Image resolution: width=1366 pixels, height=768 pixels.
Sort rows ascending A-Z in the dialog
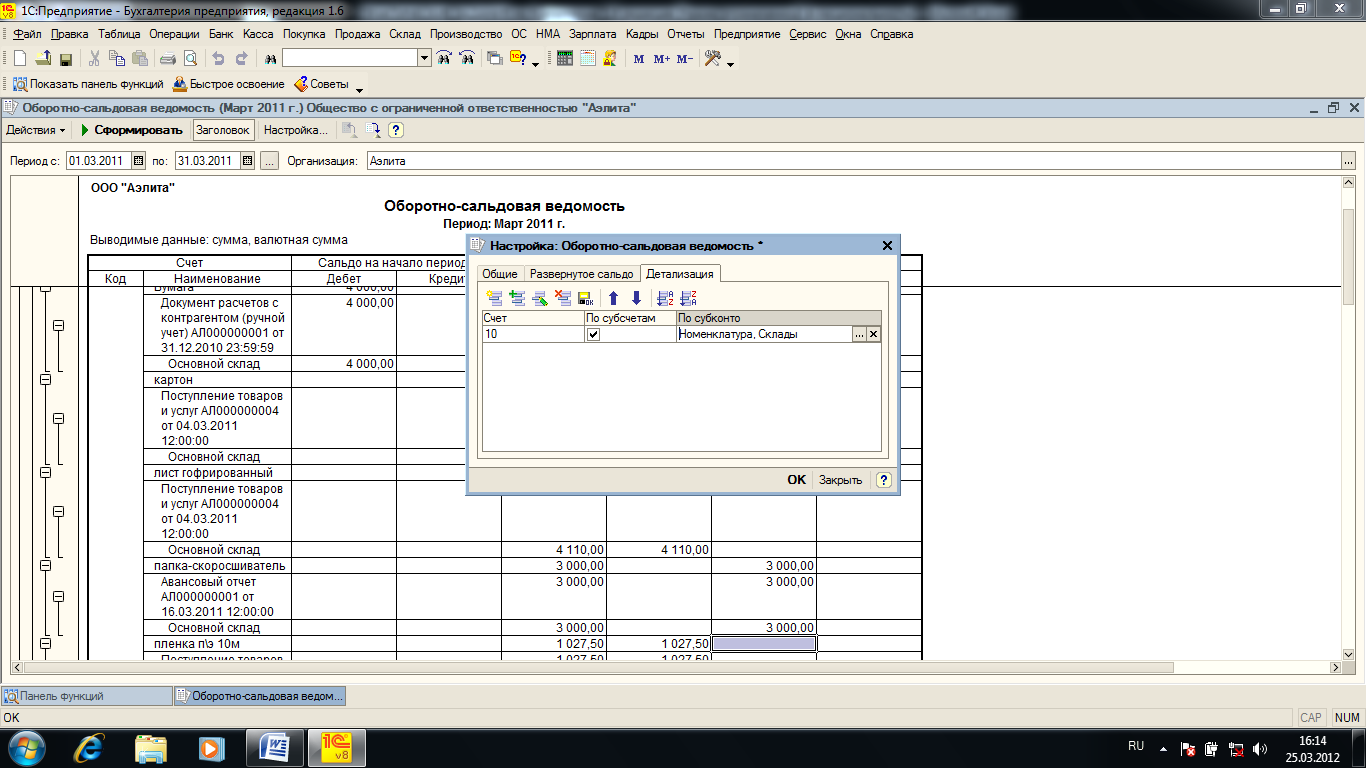pyautogui.click(x=665, y=298)
